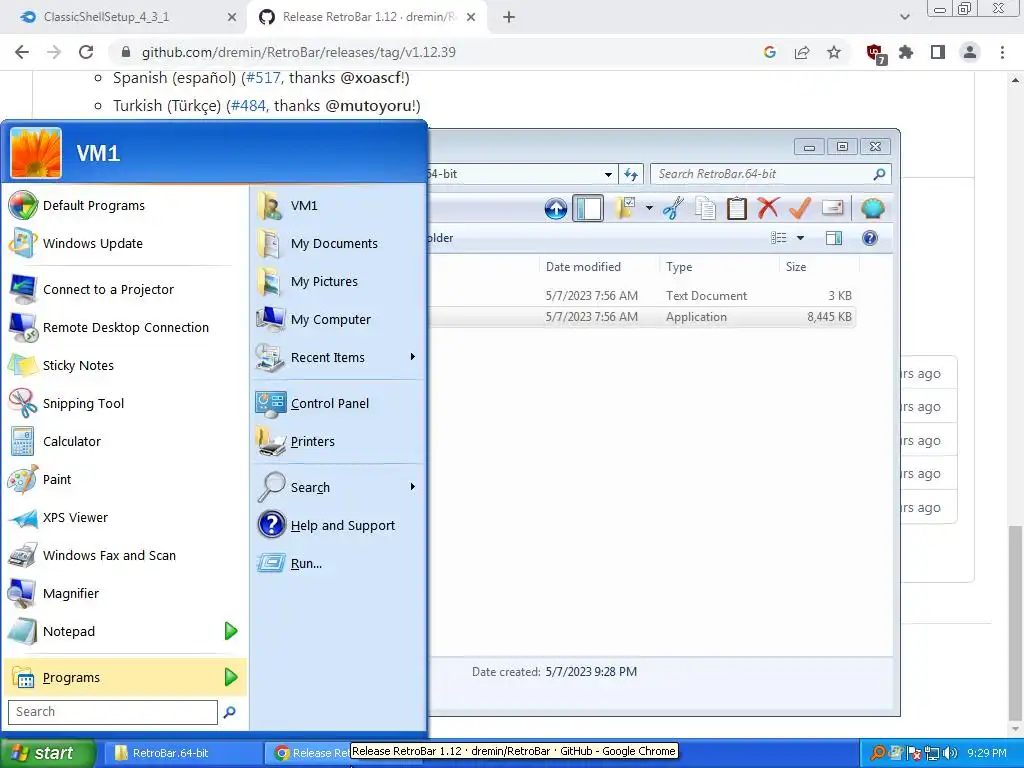Launch XPS Viewer
The image size is (1024, 768).
tap(124, 517)
